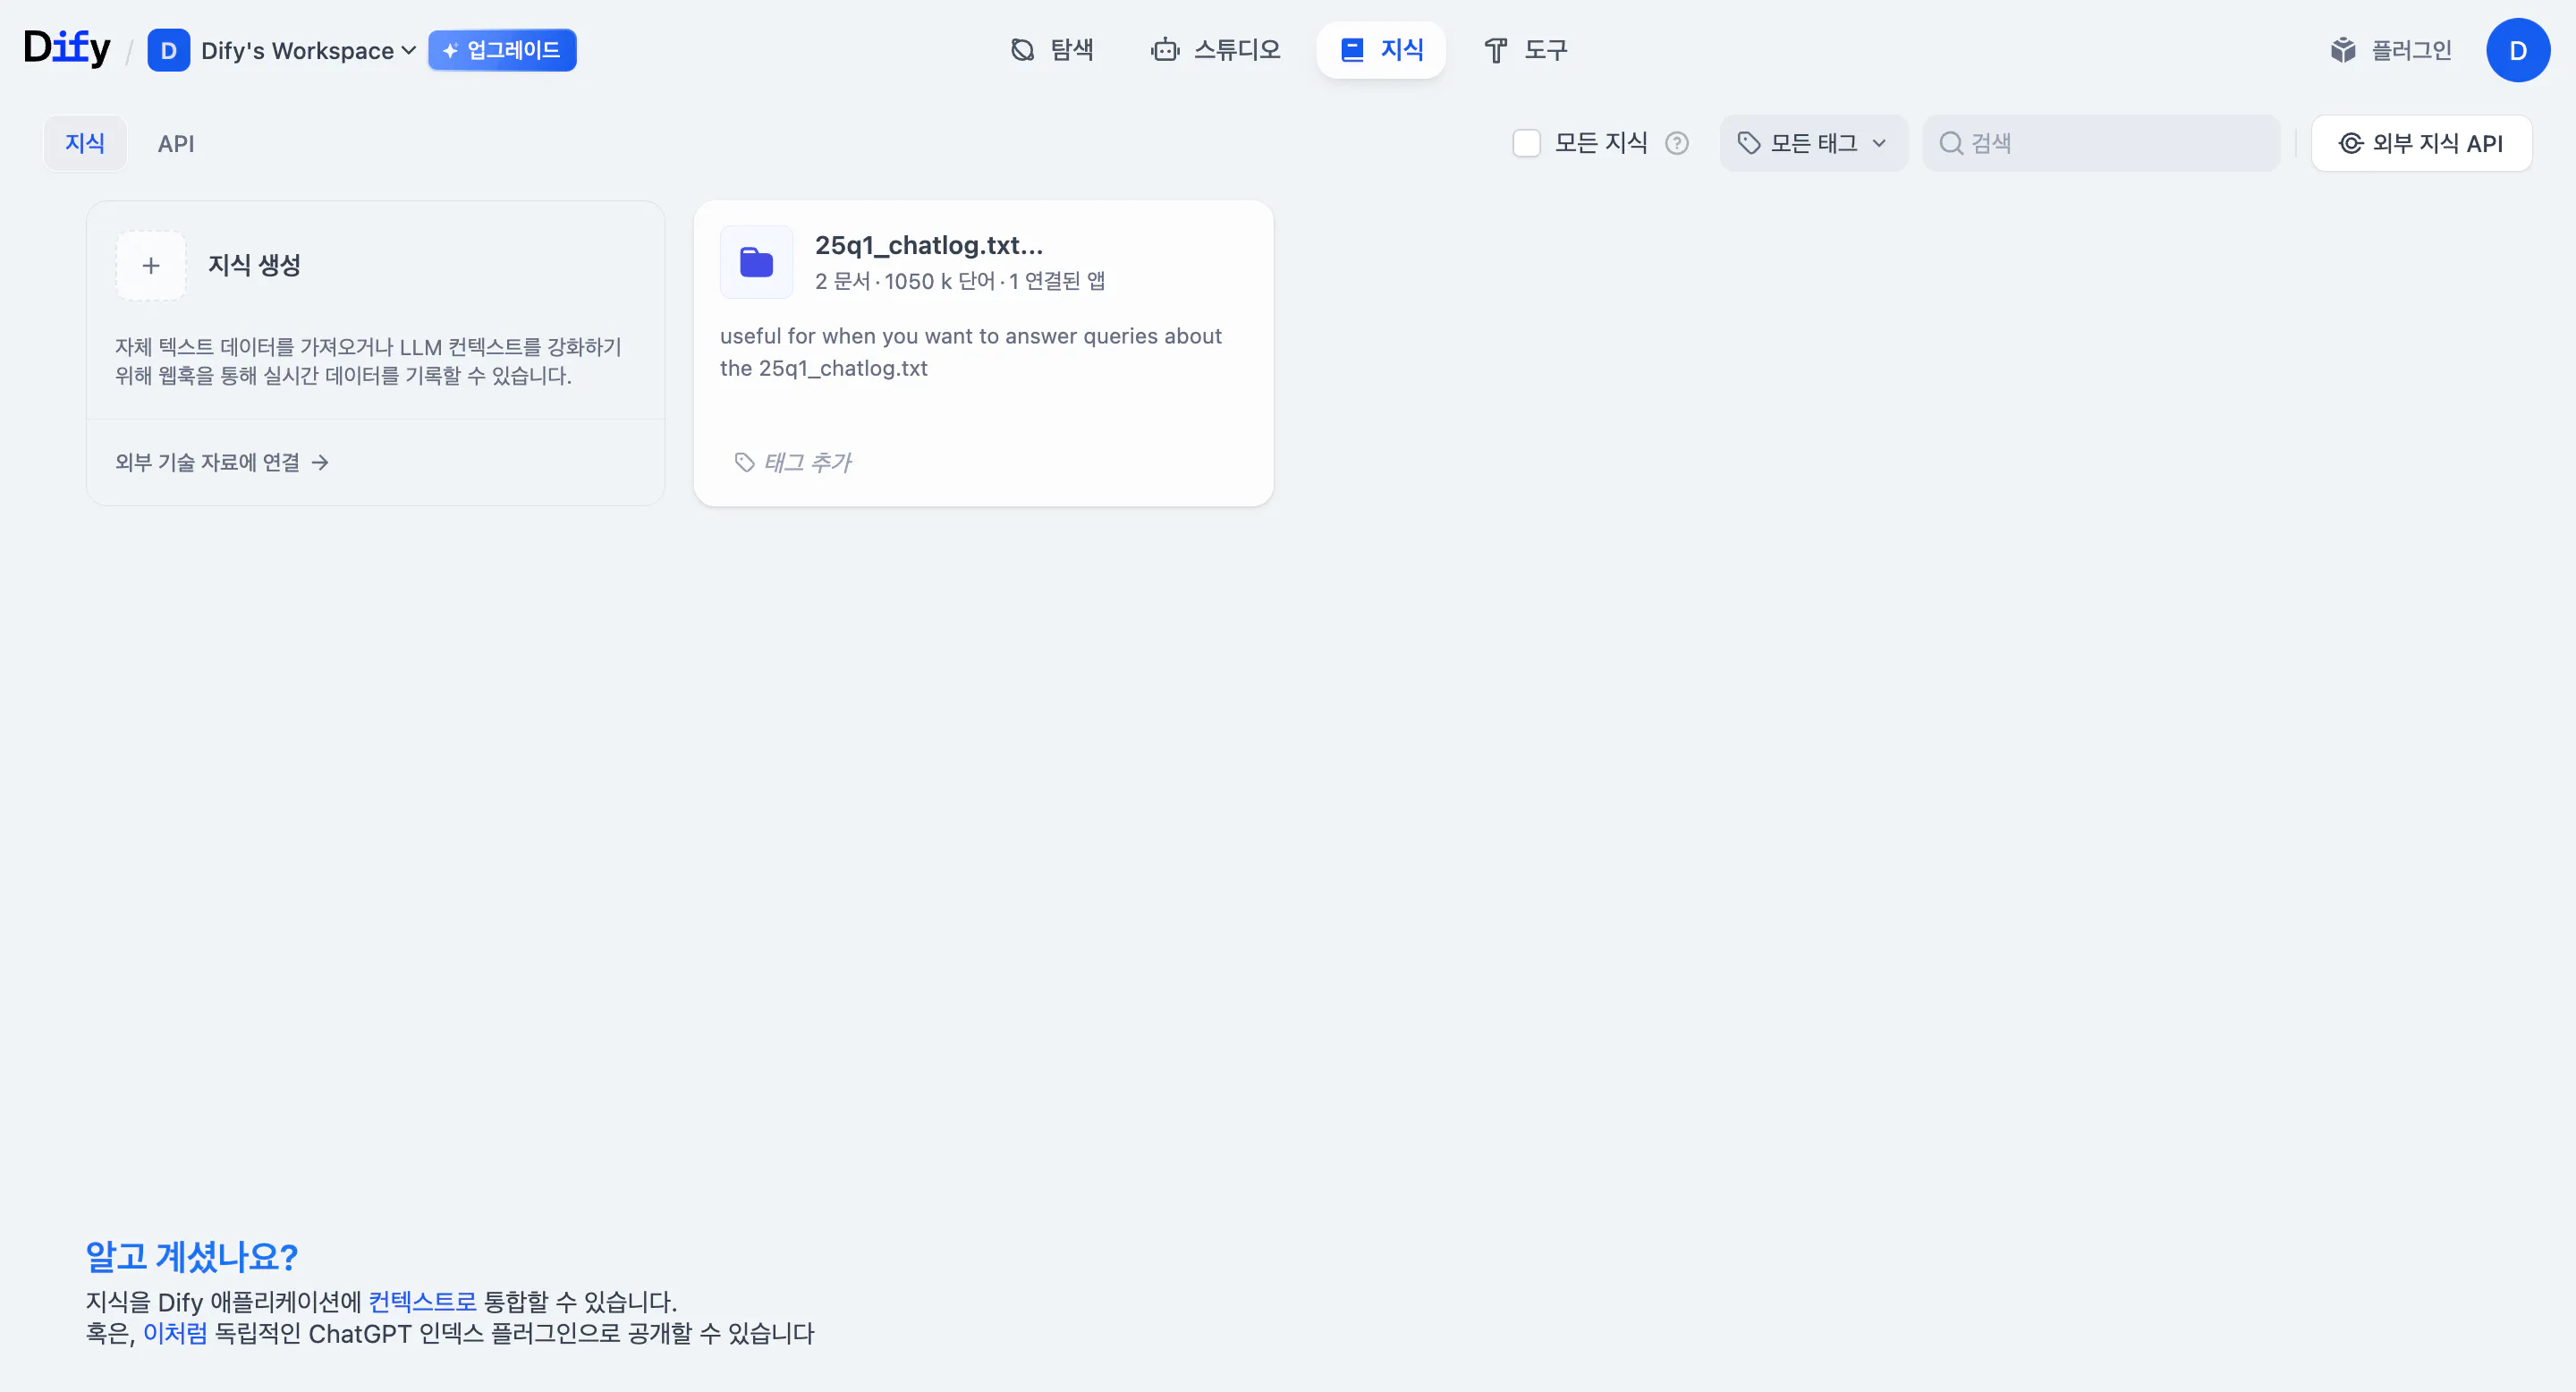This screenshot has height=1392, width=2576.
Task: Open the 스튜디오 navigation tab
Action: [x=1216, y=50]
